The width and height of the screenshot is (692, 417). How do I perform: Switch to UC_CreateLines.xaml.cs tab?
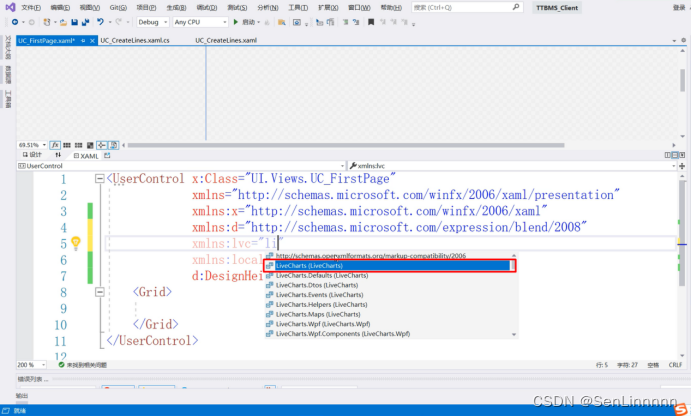135,41
